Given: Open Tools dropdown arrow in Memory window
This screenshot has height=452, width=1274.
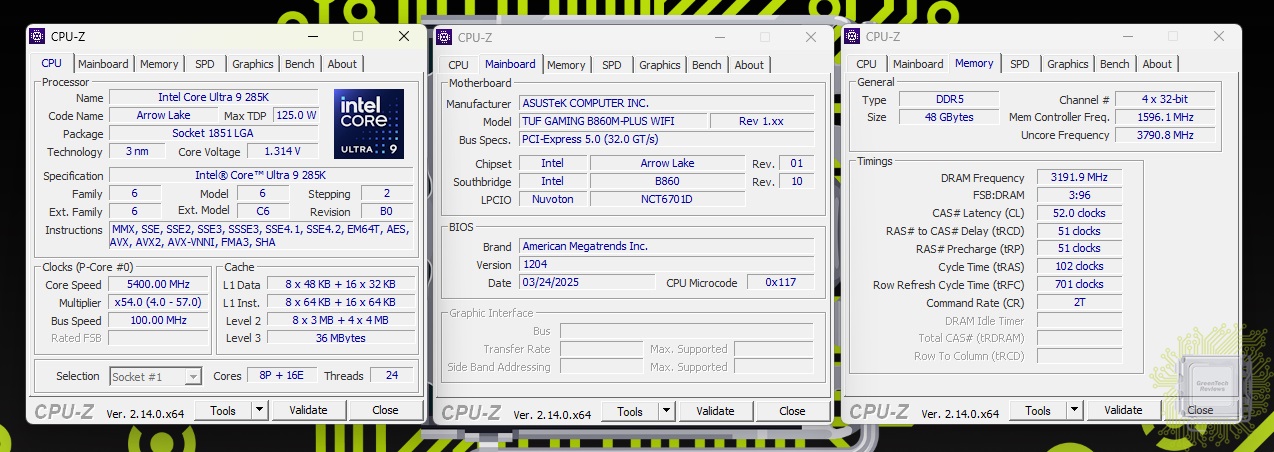Looking at the screenshot, I should (x=1074, y=410).
